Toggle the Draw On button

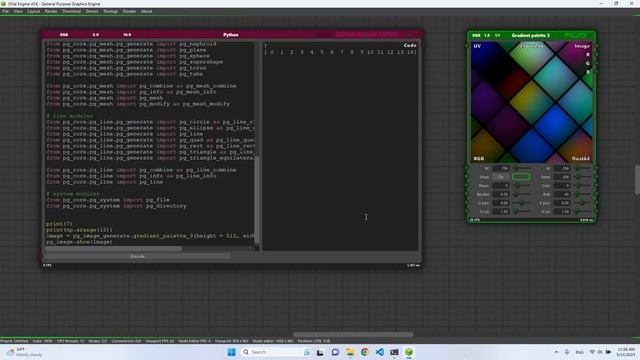500,177
